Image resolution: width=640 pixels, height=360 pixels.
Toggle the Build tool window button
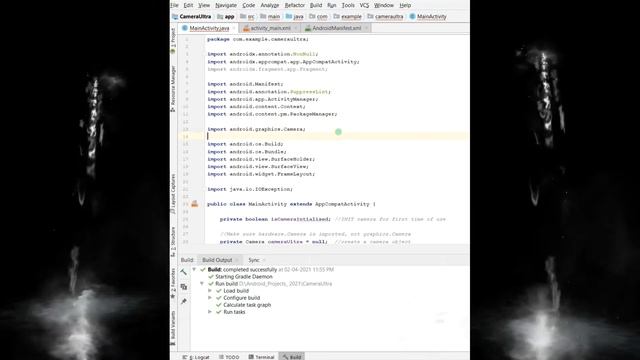tap(291, 357)
